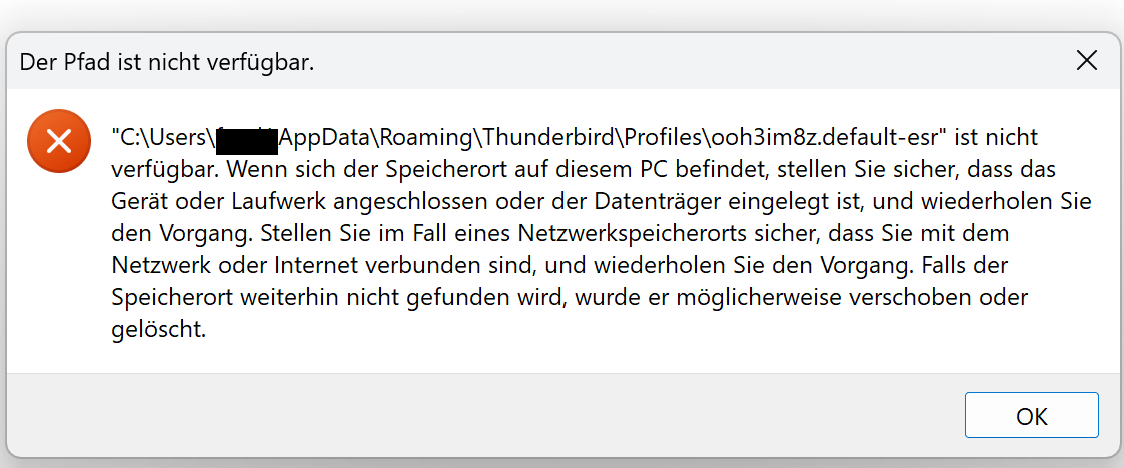Image resolution: width=1124 pixels, height=468 pixels.
Task: Click the title 'Der Pfad ist nicht verfügbar.'
Action: coord(167,64)
